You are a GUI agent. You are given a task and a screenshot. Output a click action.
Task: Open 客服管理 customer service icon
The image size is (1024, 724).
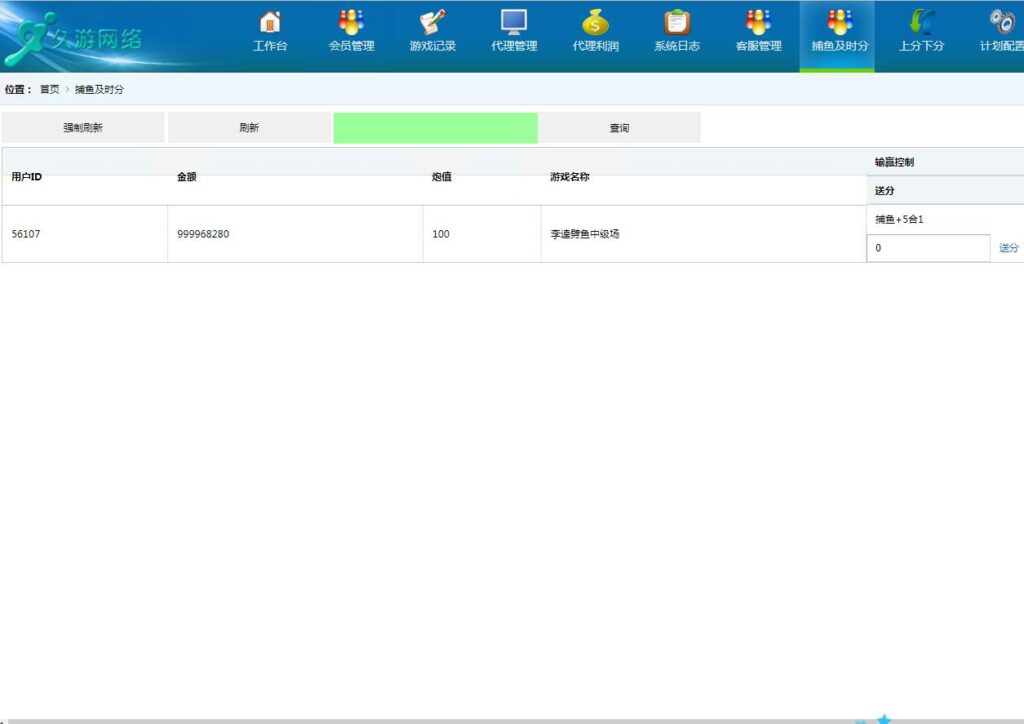tap(758, 22)
